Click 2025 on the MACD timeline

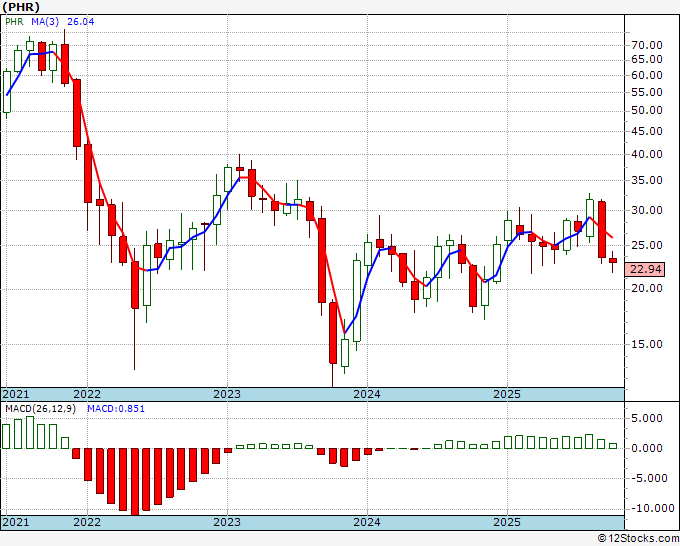coord(507,522)
